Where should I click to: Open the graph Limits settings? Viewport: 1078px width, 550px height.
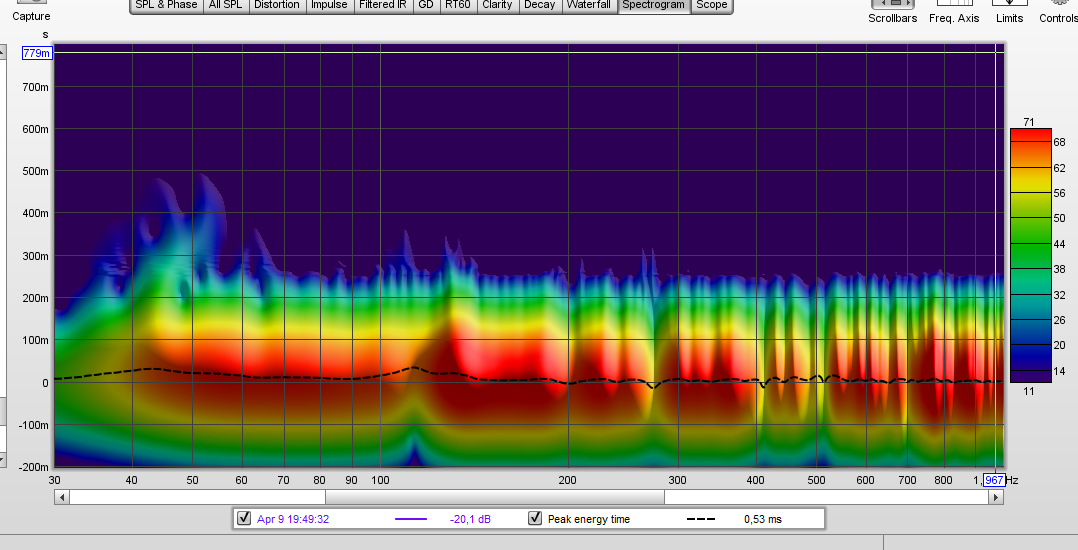point(1009,4)
